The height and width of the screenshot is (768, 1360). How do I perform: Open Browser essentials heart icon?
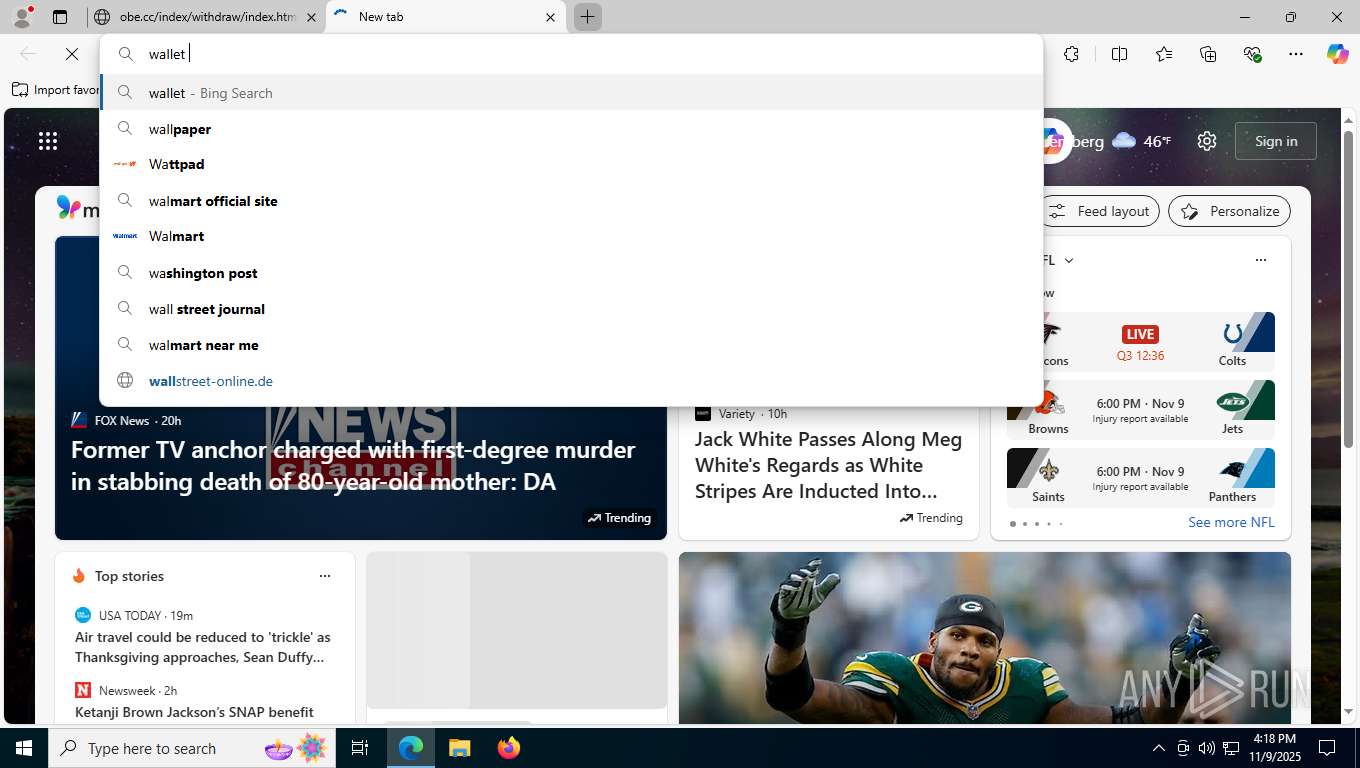tap(1252, 54)
